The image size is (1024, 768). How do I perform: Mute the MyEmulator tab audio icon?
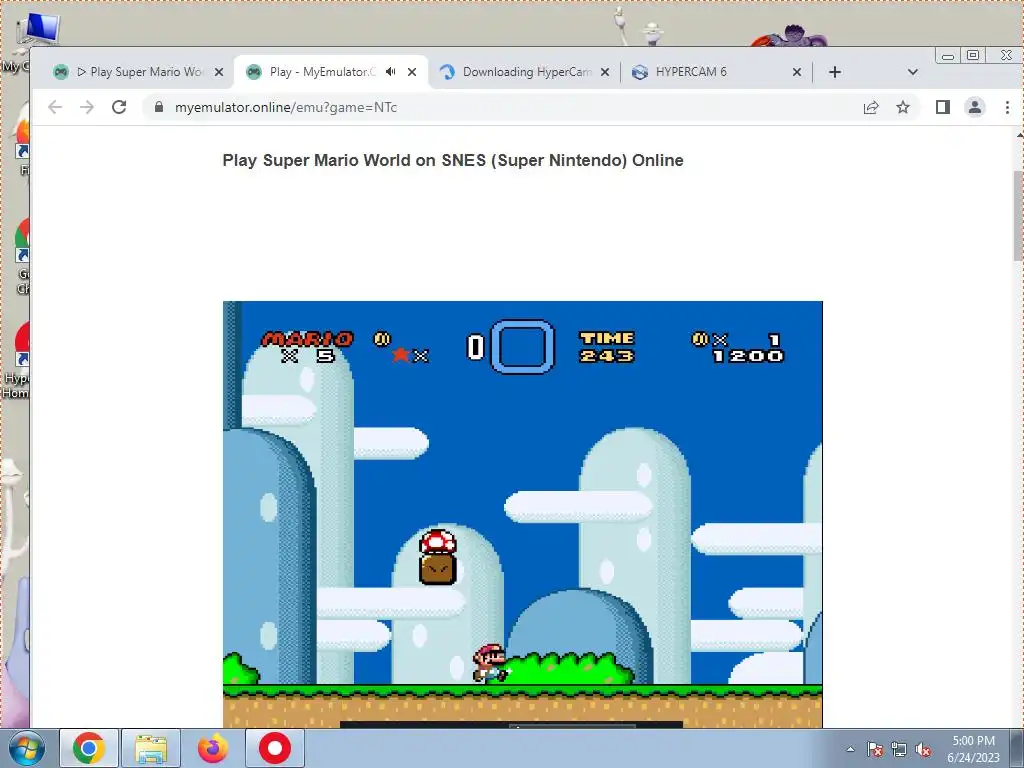(391, 72)
